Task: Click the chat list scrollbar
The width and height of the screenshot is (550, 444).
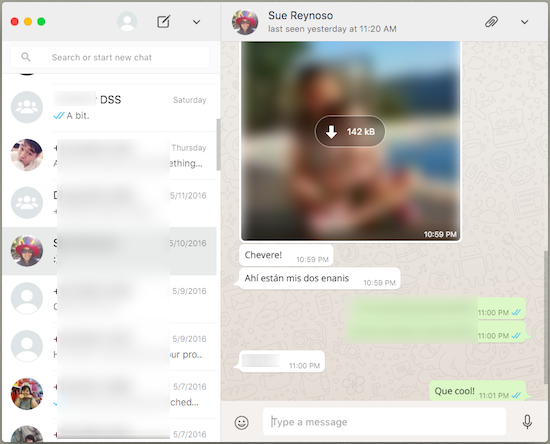Action: pyautogui.click(x=218, y=144)
